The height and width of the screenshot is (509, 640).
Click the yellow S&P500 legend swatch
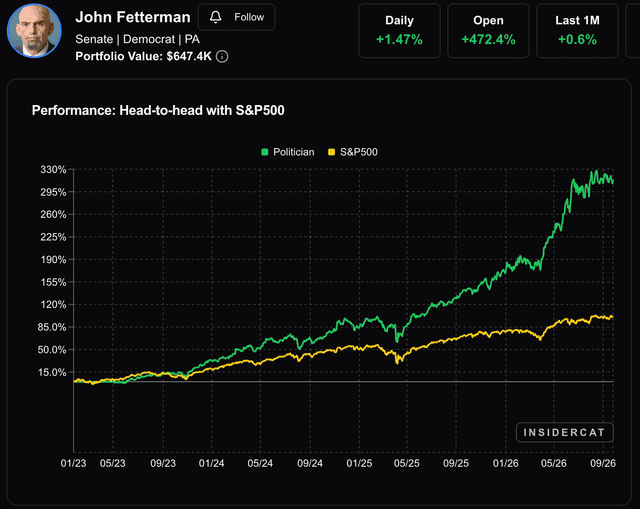331,152
